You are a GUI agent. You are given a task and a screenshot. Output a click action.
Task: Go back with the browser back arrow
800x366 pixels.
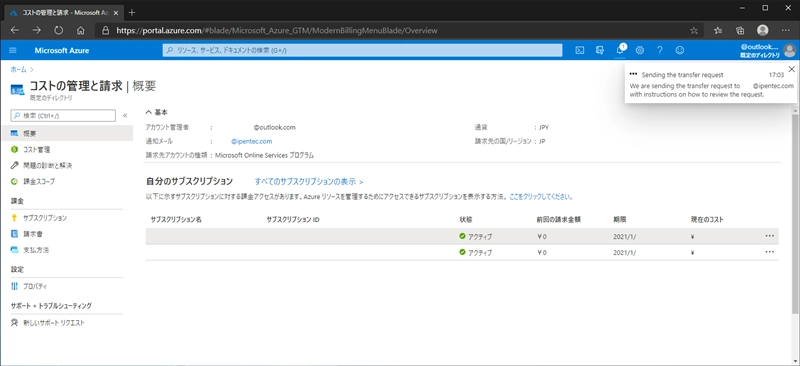coord(14,31)
